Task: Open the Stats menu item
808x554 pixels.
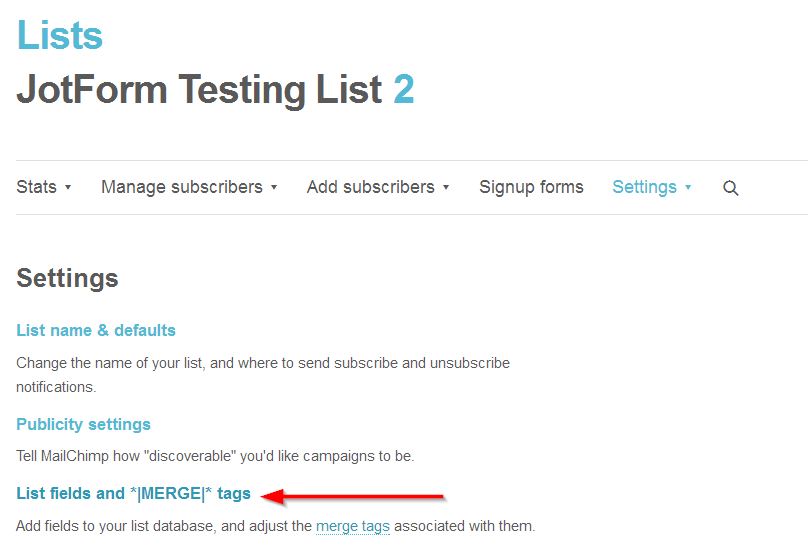Action: [x=37, y=187]
